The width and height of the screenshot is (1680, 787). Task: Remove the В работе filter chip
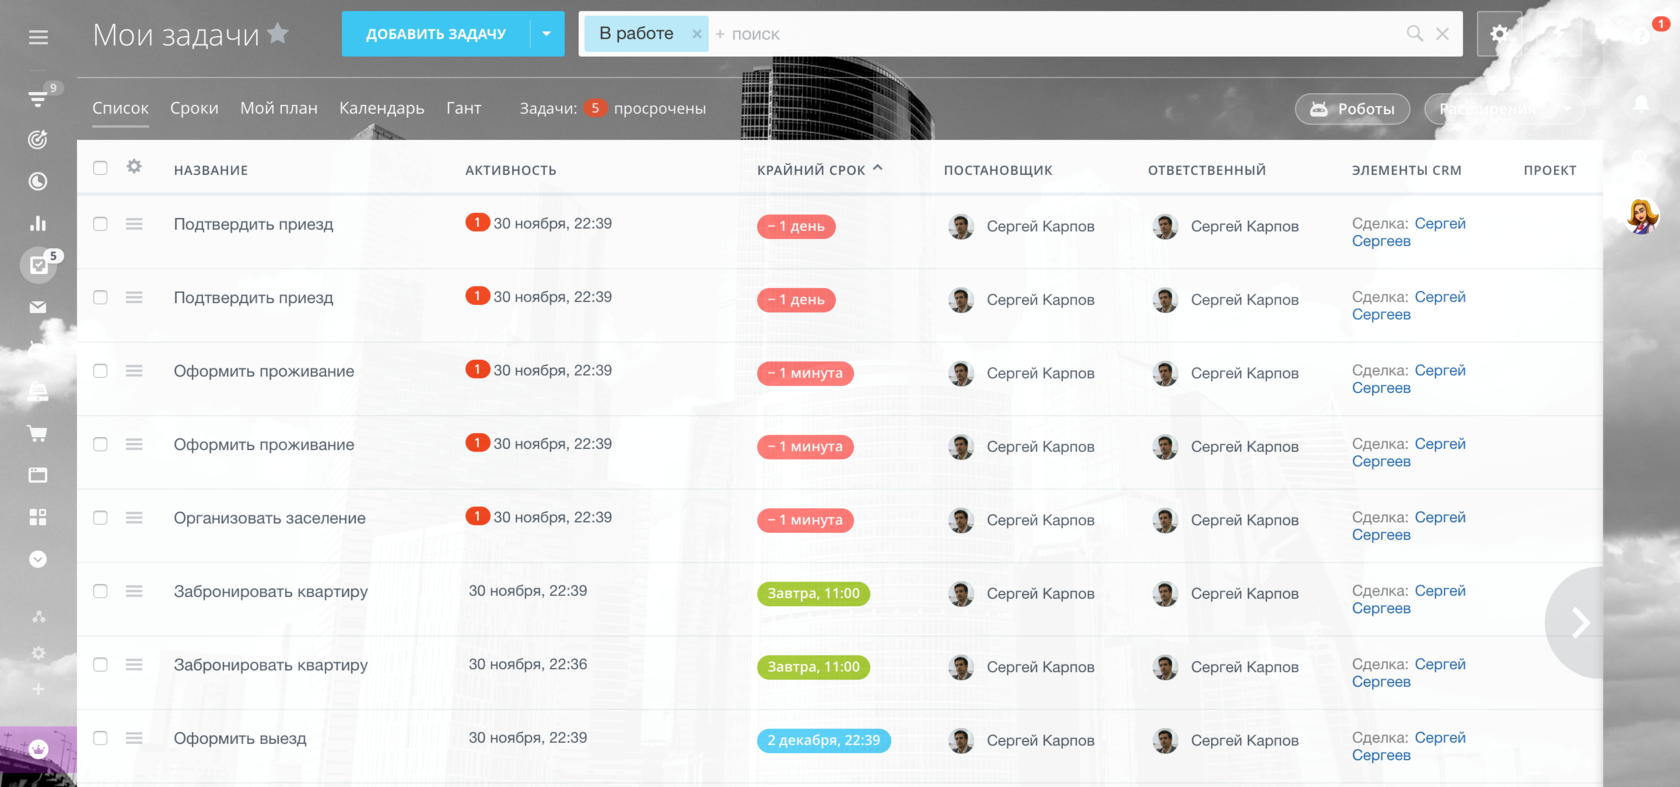[x=697, y=34]
